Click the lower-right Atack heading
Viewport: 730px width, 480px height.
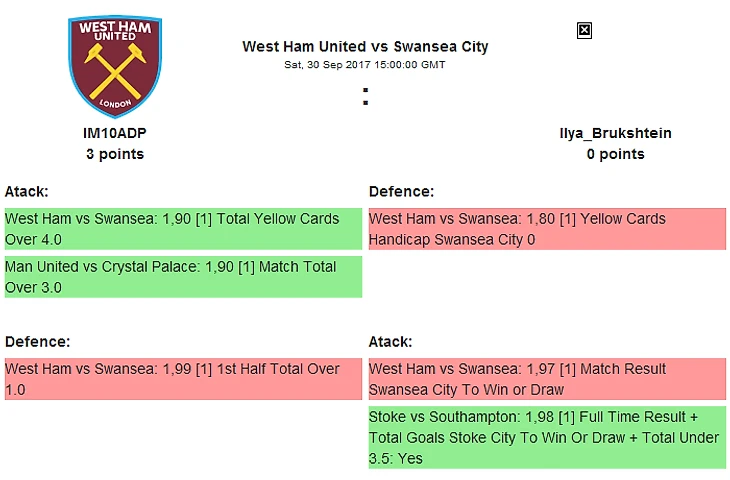pos(391,341)
